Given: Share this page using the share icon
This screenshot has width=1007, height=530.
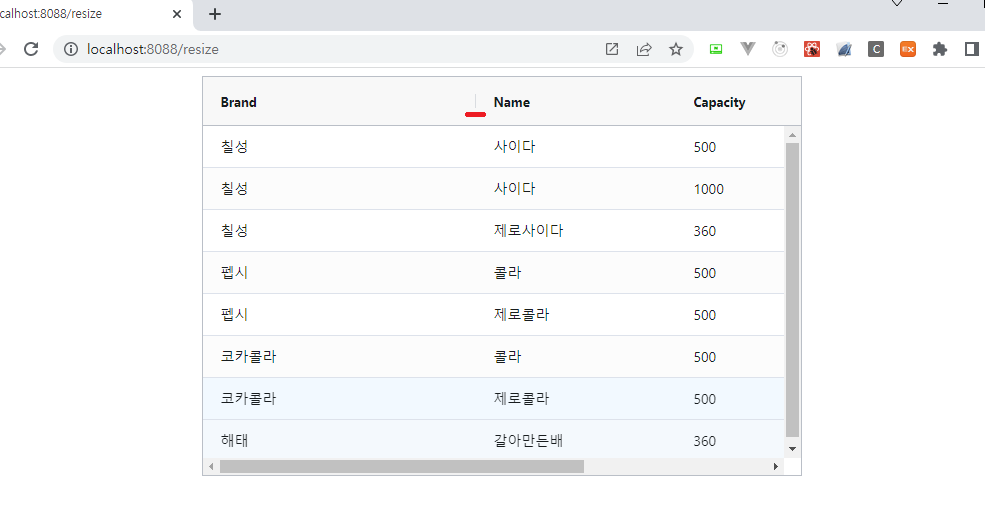Looking at the screenshot, I should coord(644,49).
